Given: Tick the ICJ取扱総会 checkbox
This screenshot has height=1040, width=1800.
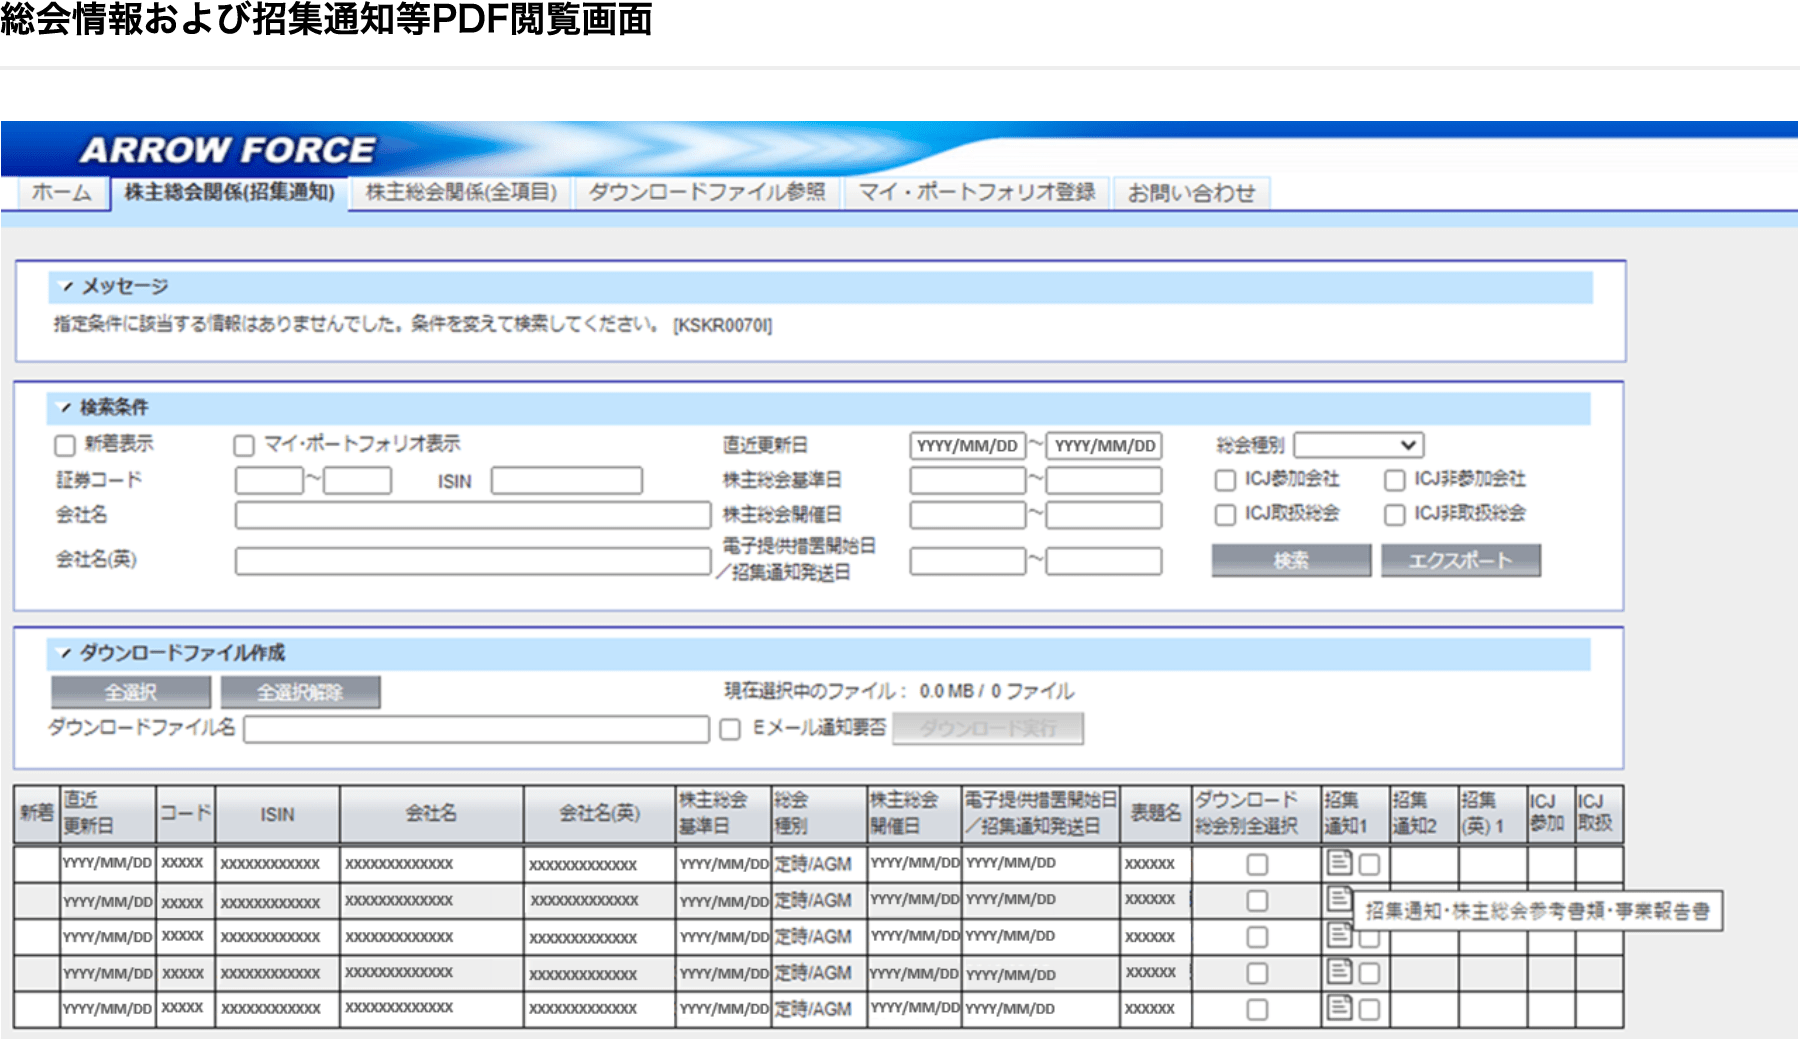Looking at the screenshot, I should [1225, 515].
